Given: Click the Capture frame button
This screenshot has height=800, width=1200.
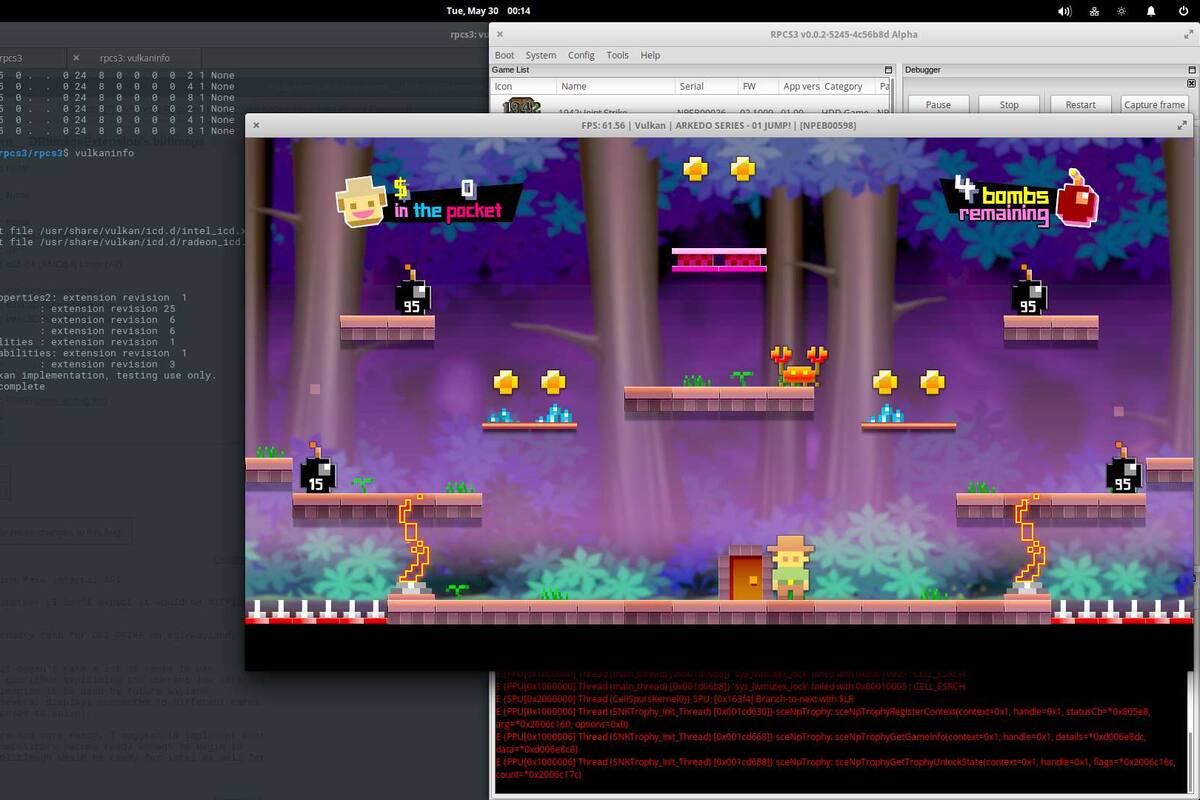Looking at the screenshot, I should [x=1154, y=104].
